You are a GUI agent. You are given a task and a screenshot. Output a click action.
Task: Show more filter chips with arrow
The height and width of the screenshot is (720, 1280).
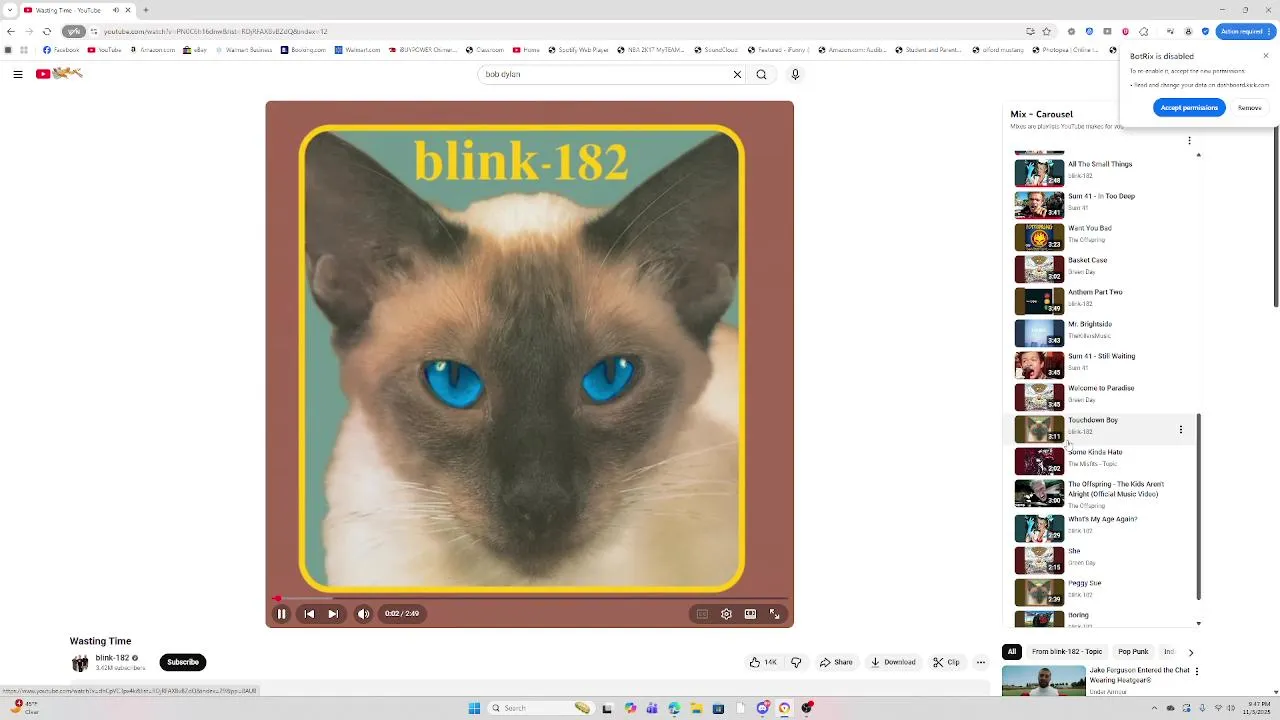click(1190, 652)
